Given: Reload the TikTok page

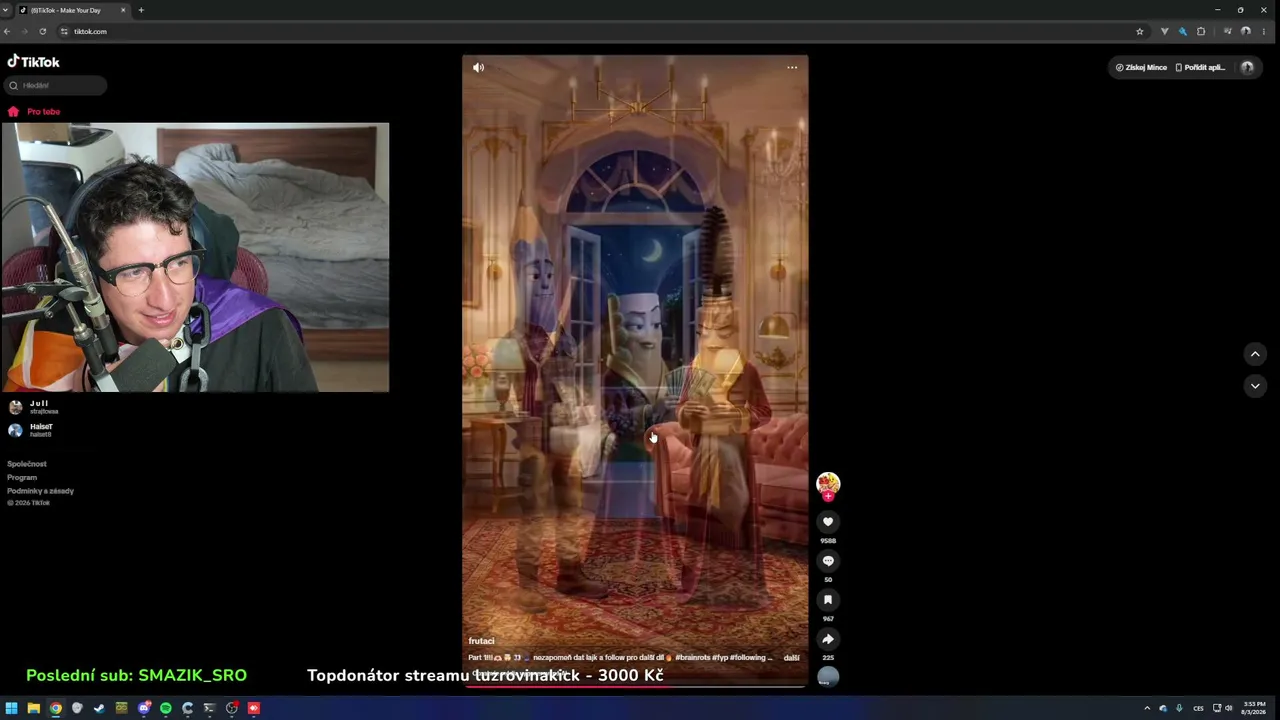Looking at the screenshot, I should tap(42, 32).
